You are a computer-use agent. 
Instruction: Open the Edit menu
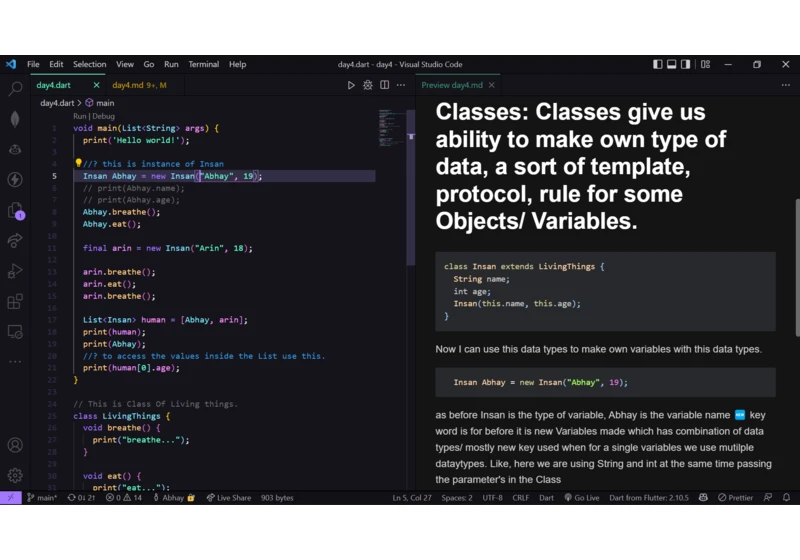[56, 64]
